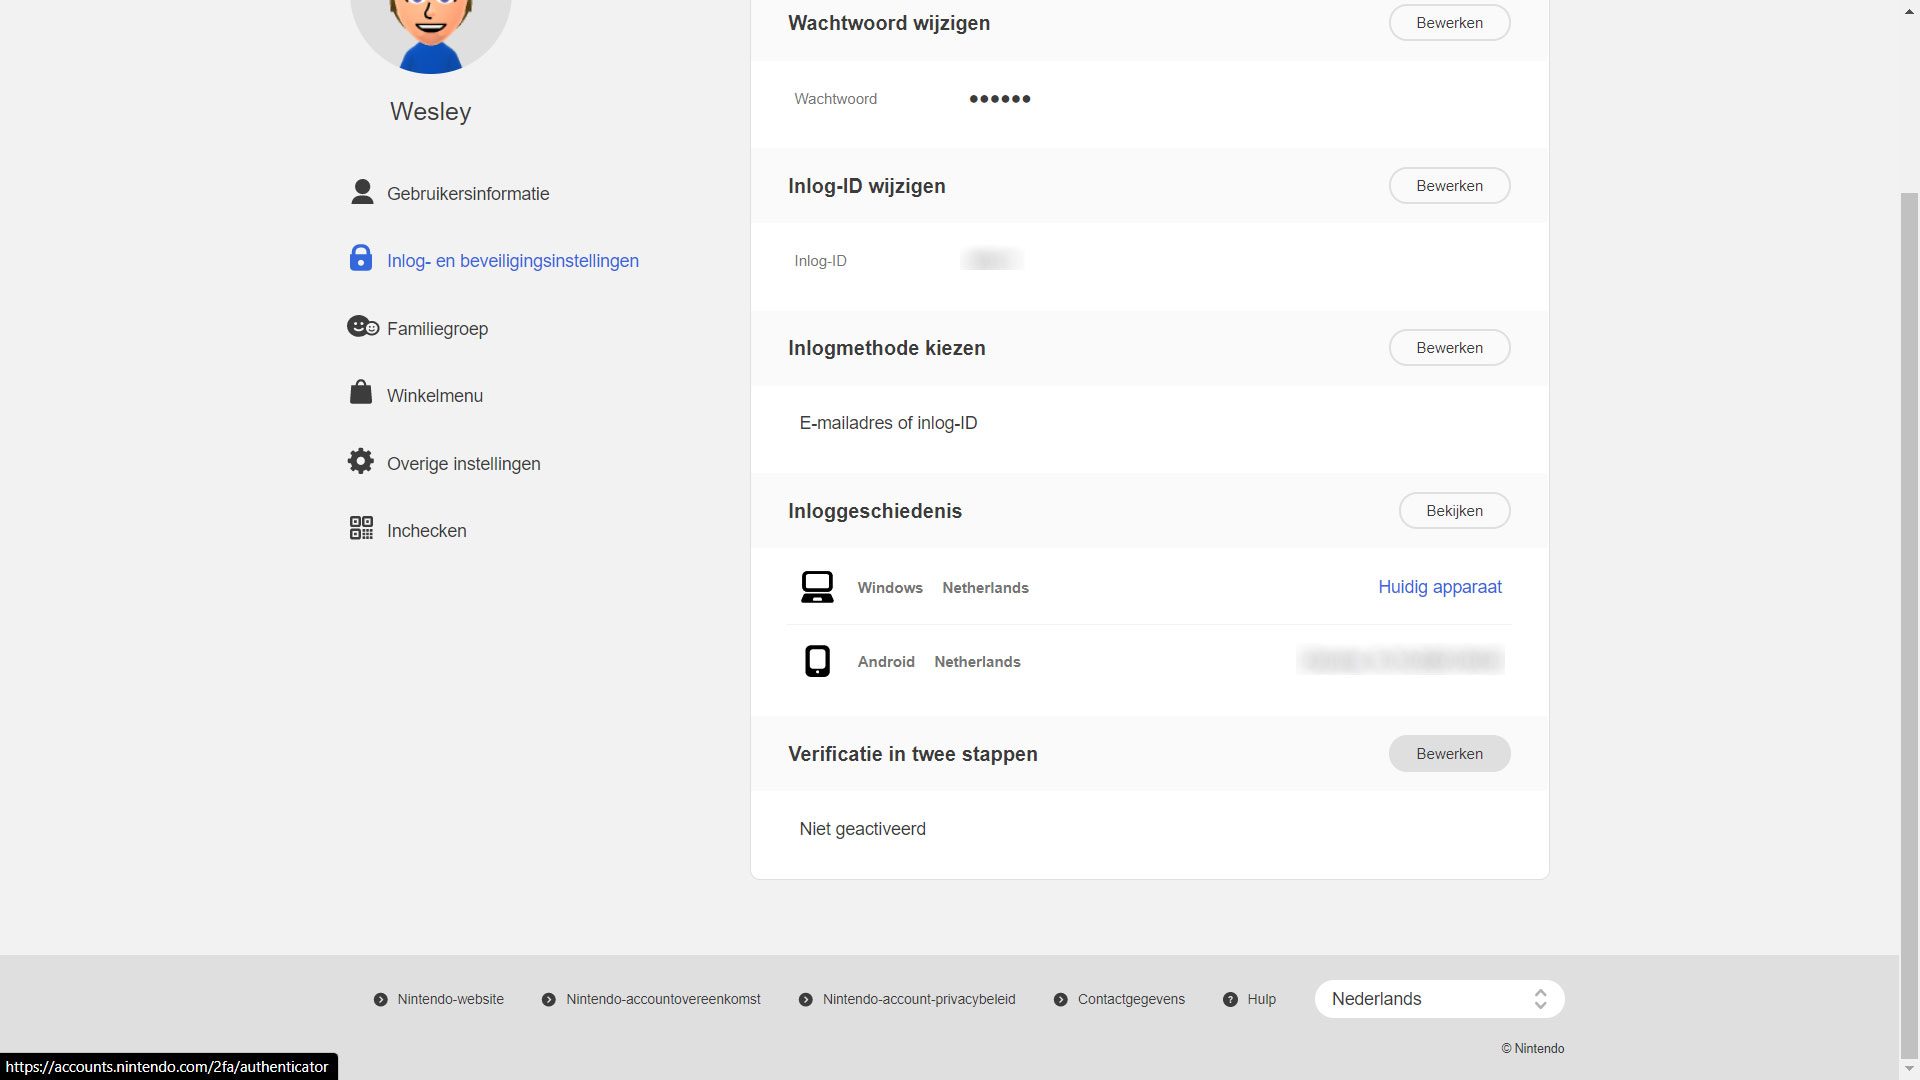Click the Nintendo-accountovereenkomst link
Viewport: 1920px width, 1080px height.
coord(662,998)
